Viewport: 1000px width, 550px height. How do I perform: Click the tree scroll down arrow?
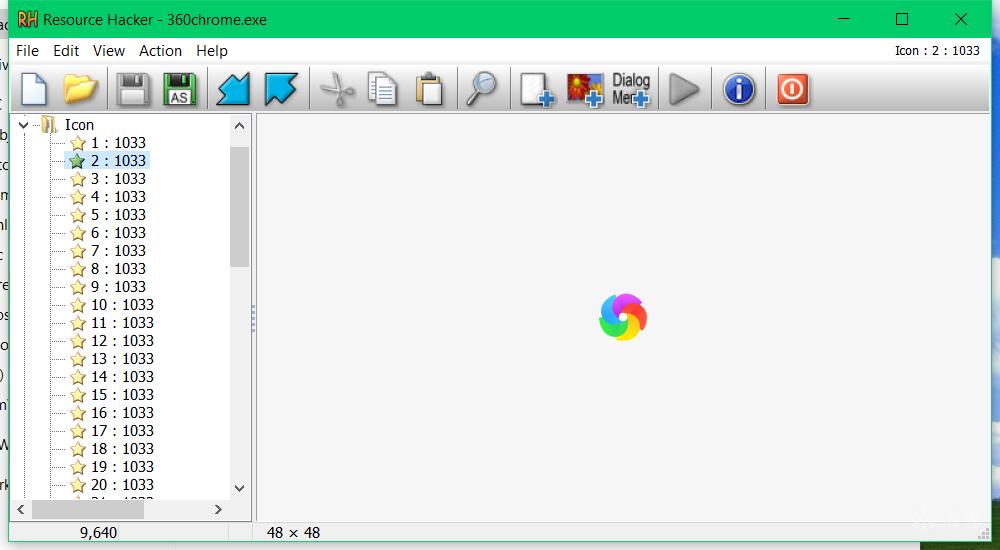pyautogui.click(x=240, y=489)
